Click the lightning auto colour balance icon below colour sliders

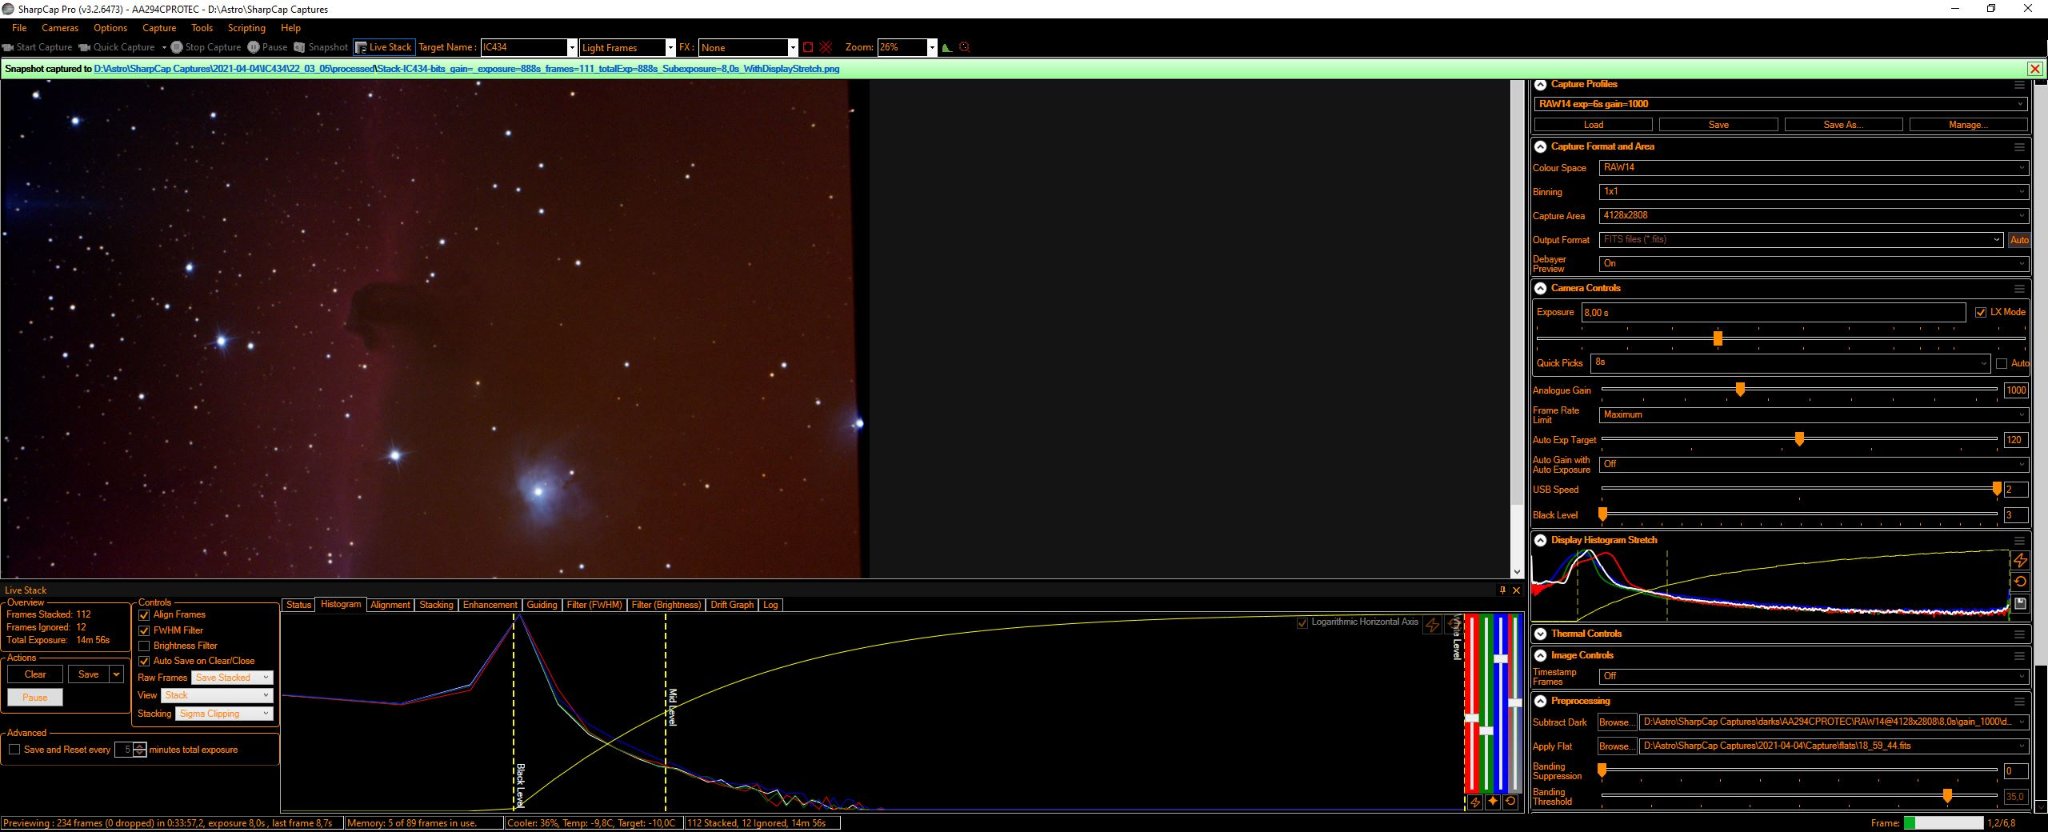[x=1475, y=802]
